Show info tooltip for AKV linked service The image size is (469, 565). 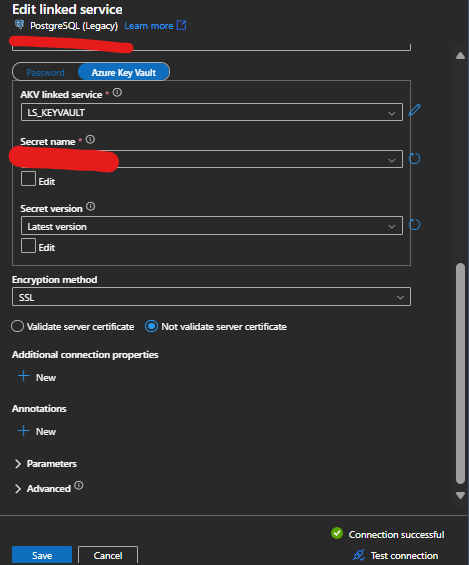click(x=117, y=93)
